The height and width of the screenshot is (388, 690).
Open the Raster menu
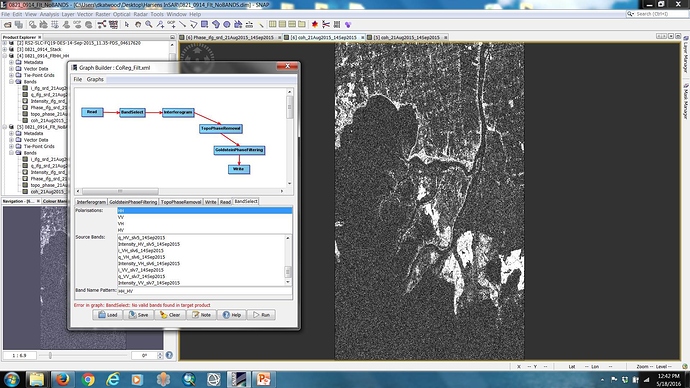[x=103, y=14]
